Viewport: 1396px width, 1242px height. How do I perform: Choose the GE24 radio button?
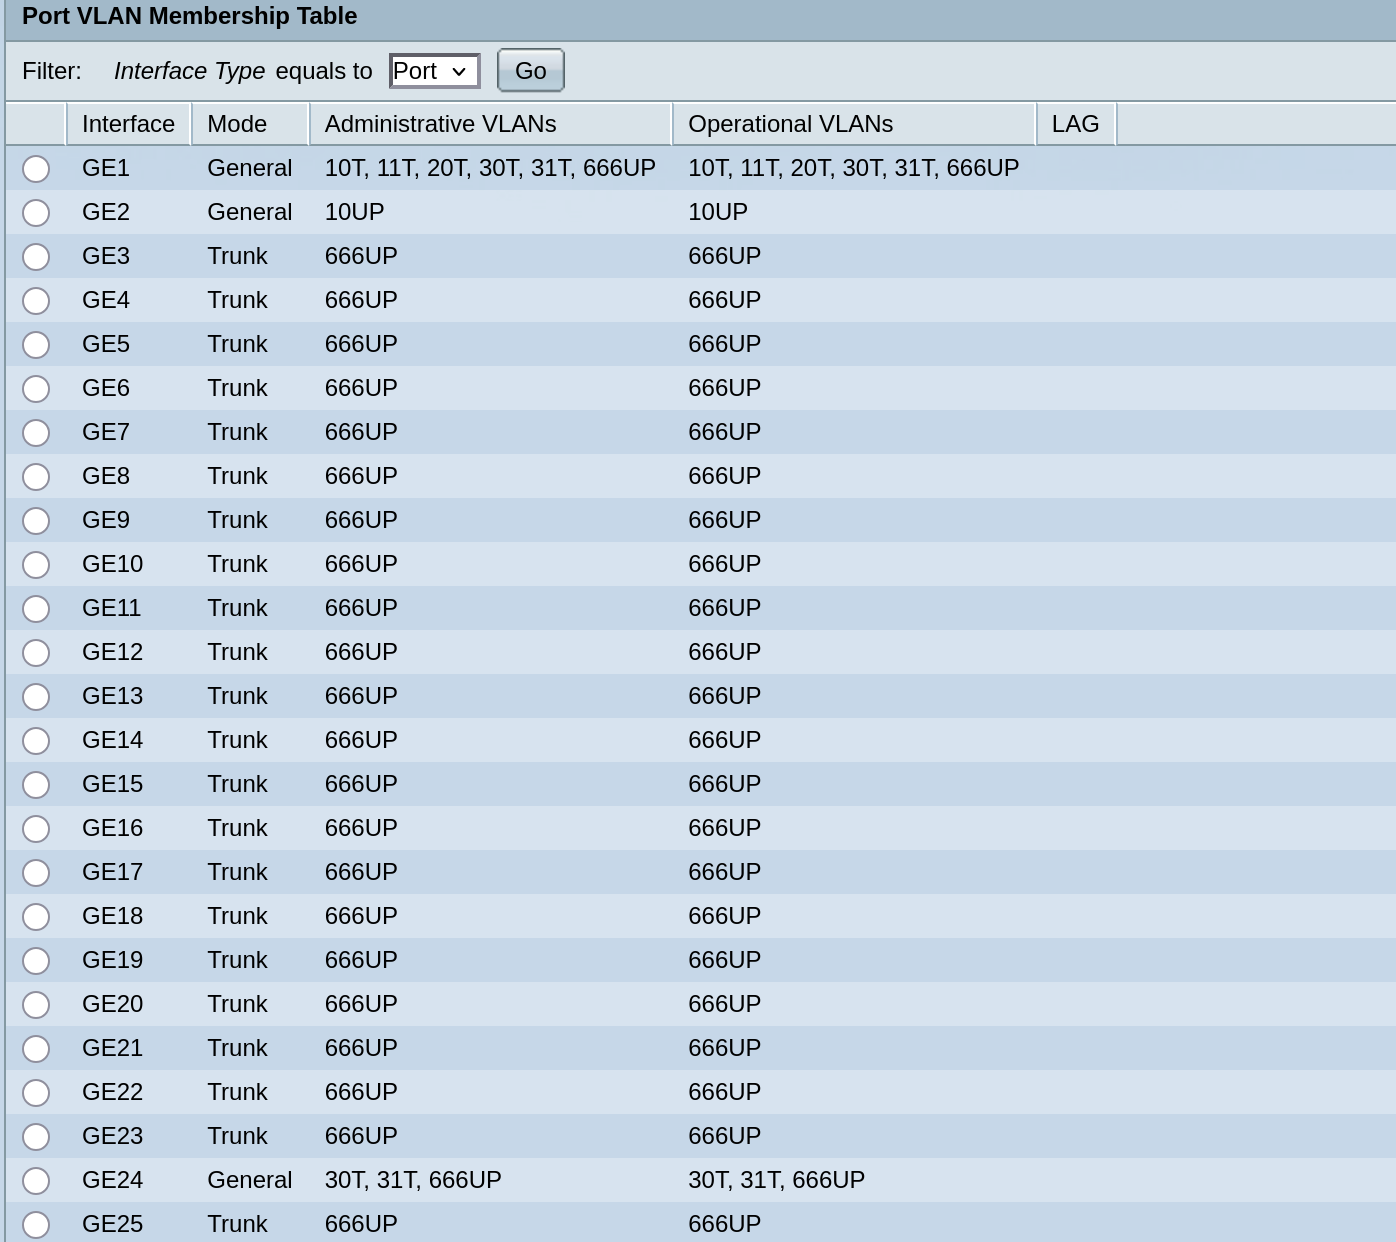(36, 1181)
